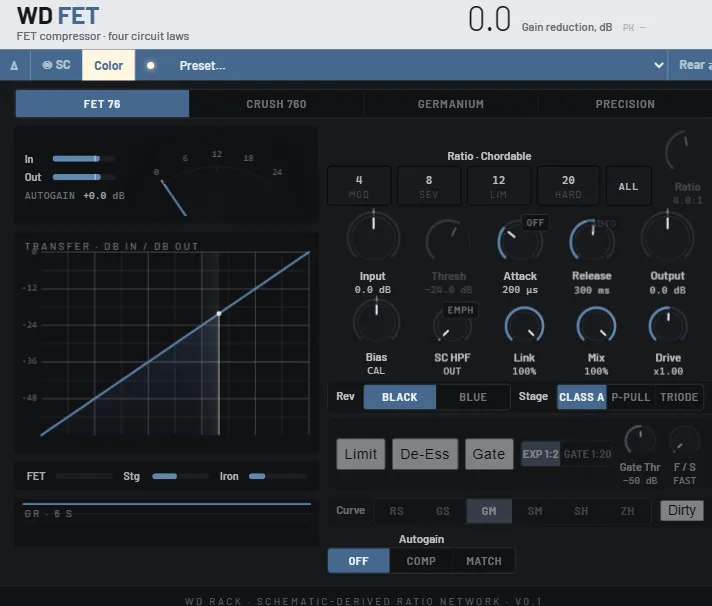The image size is (712, 606).
Task: Open the Rear panel button
Action: [x=690, y=65]
